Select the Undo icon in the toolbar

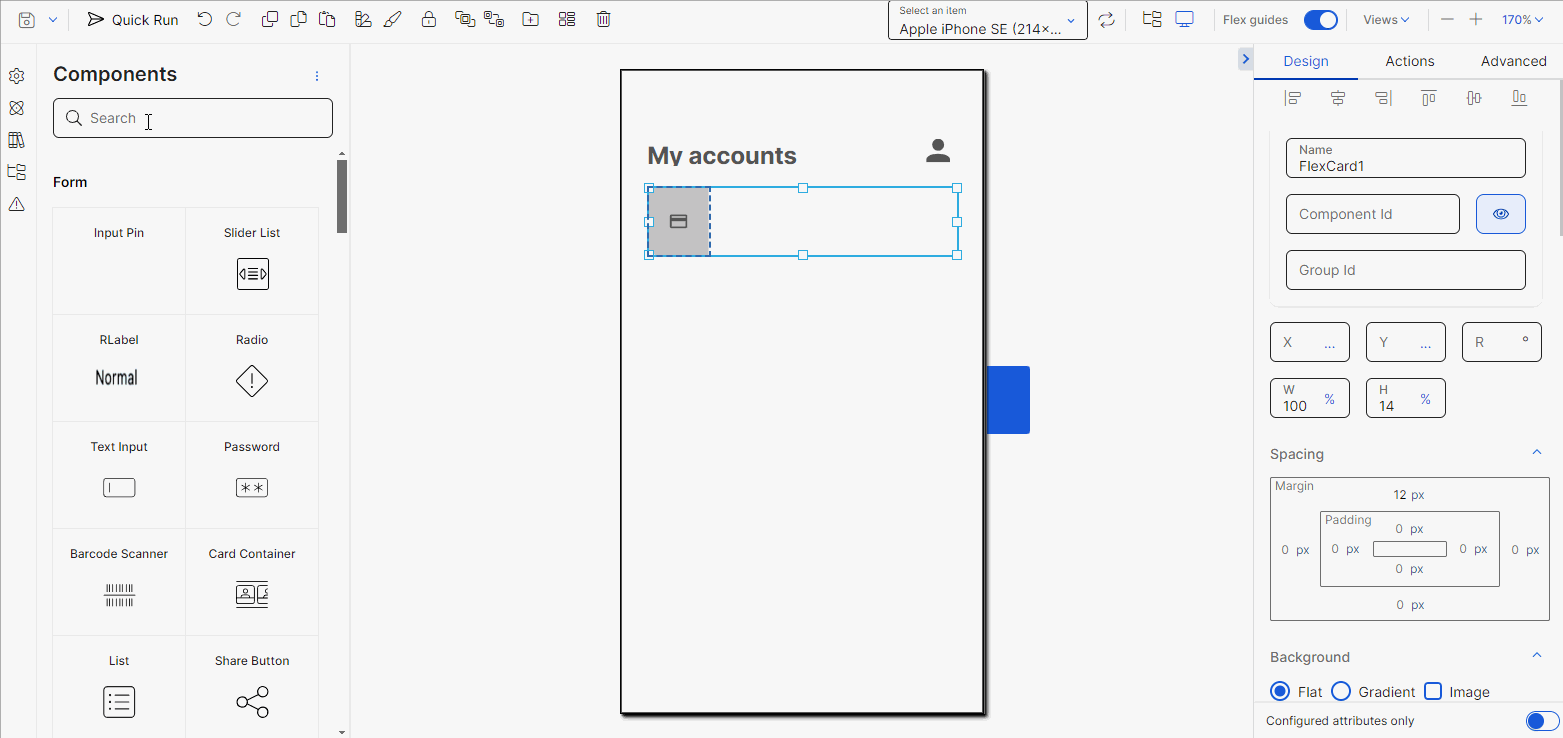tap(205, 18)
